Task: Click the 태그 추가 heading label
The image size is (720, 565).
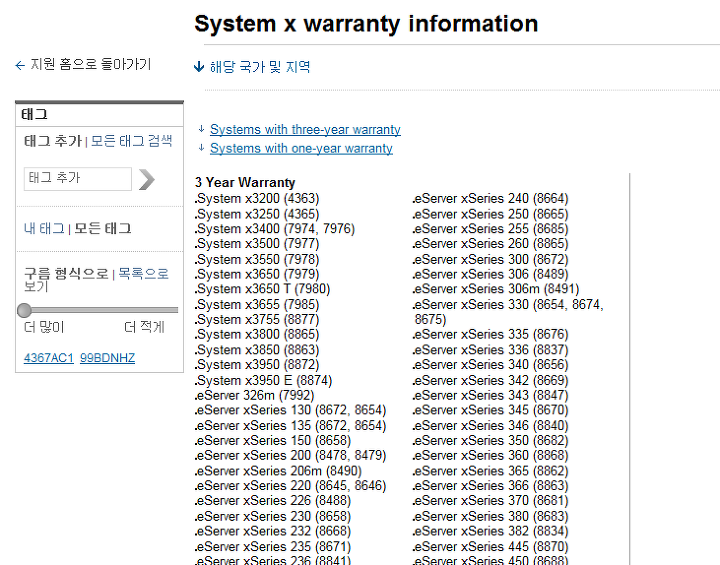Action: [53, 141]
